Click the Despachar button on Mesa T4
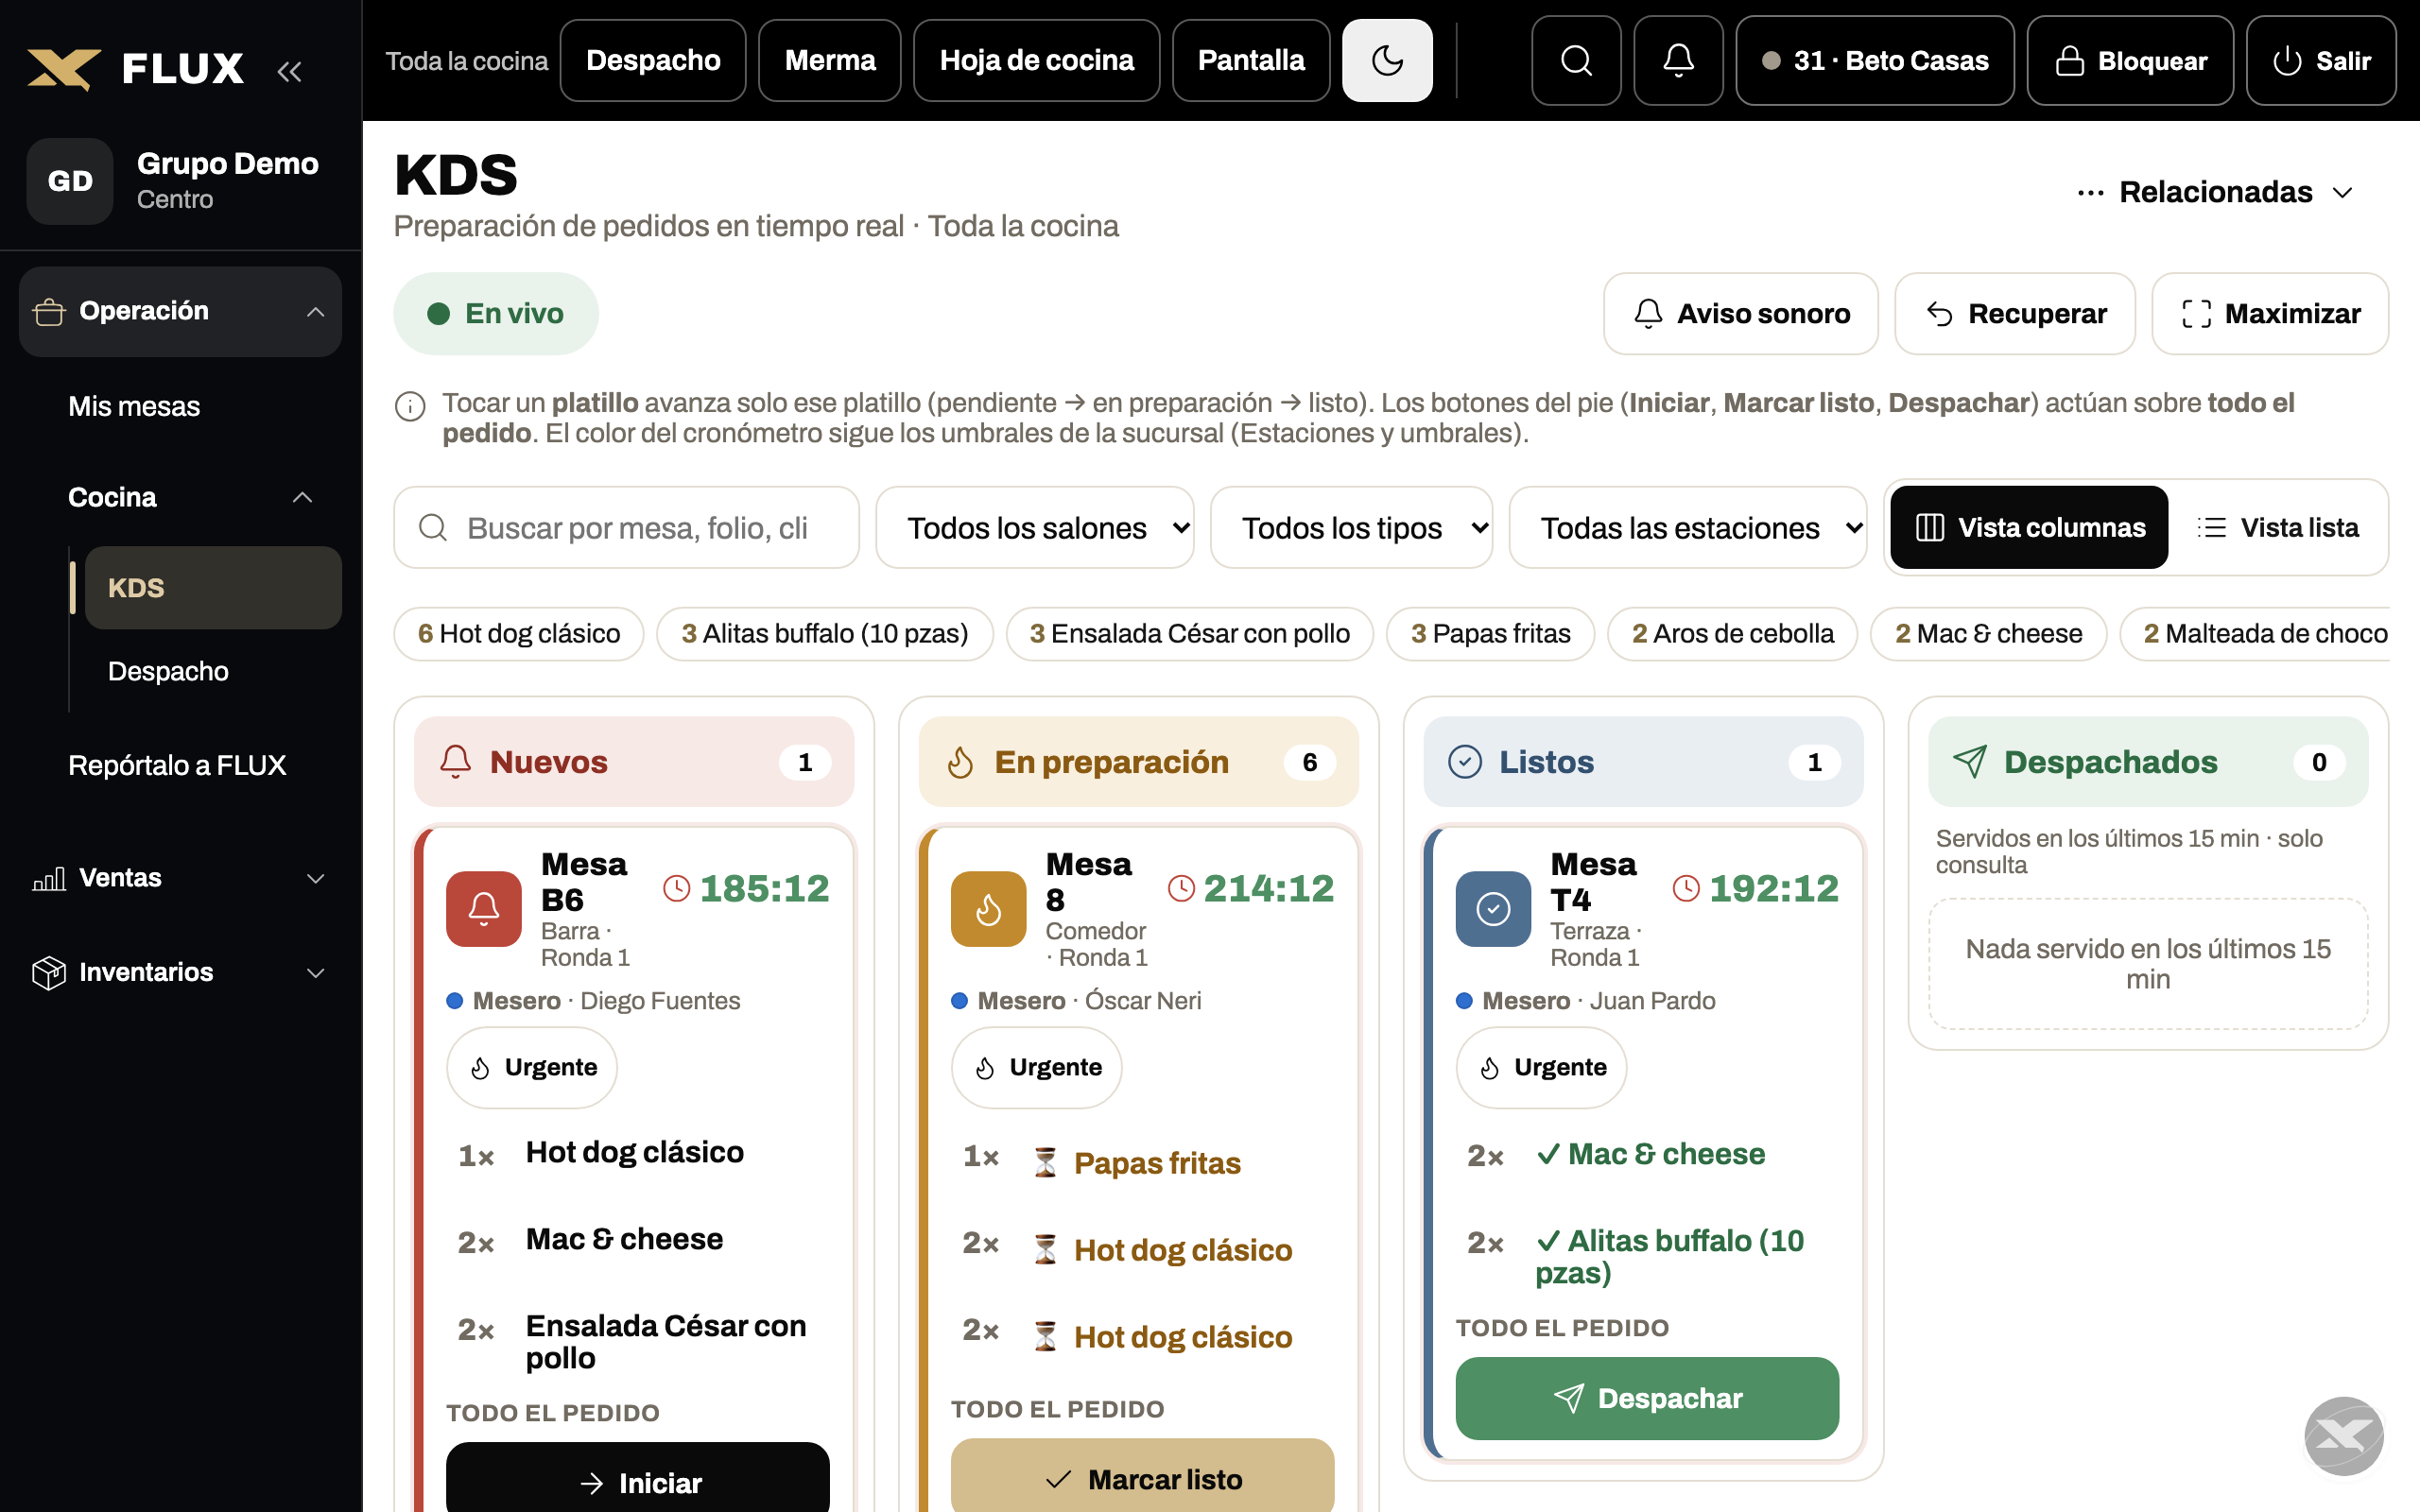 (x=1647, y=1398)
